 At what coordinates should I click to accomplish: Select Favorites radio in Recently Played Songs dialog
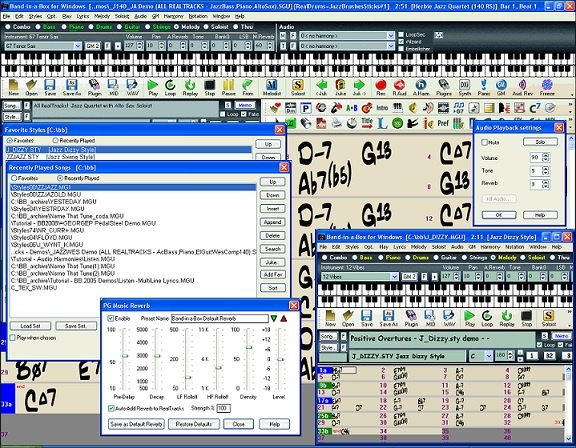[x=14, y=178]
